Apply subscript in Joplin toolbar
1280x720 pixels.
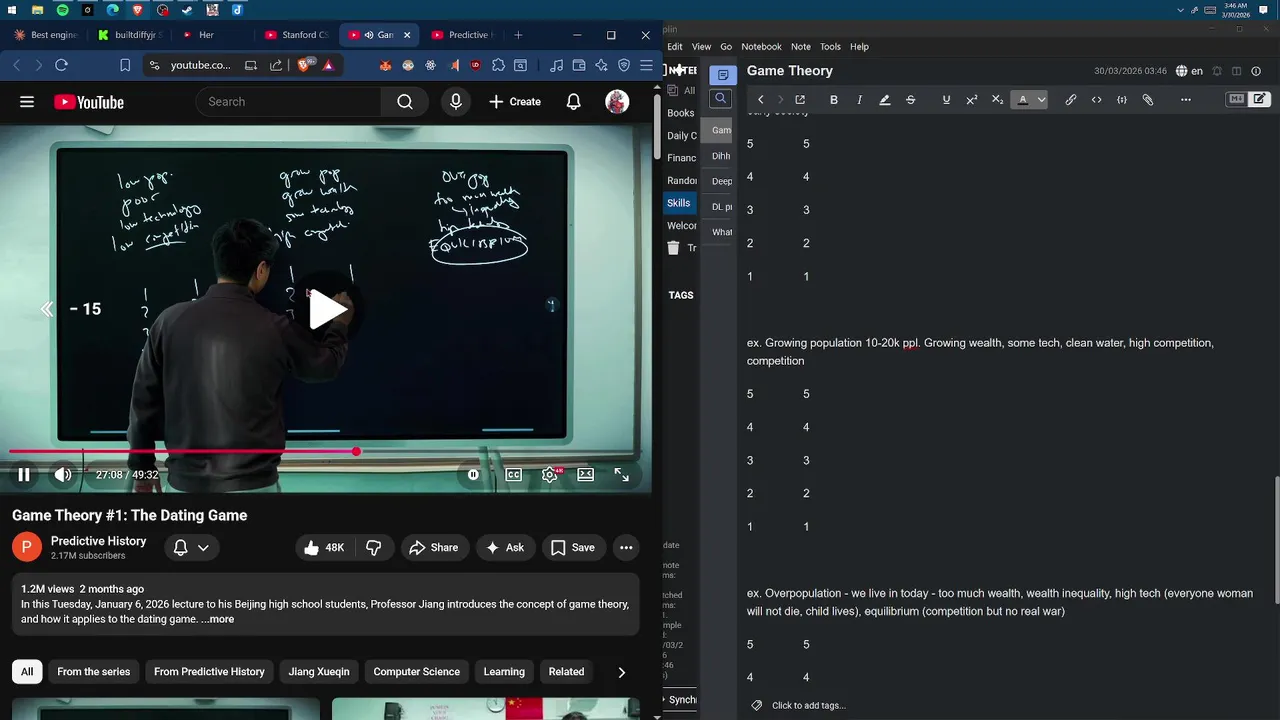(x=997, y=100)
